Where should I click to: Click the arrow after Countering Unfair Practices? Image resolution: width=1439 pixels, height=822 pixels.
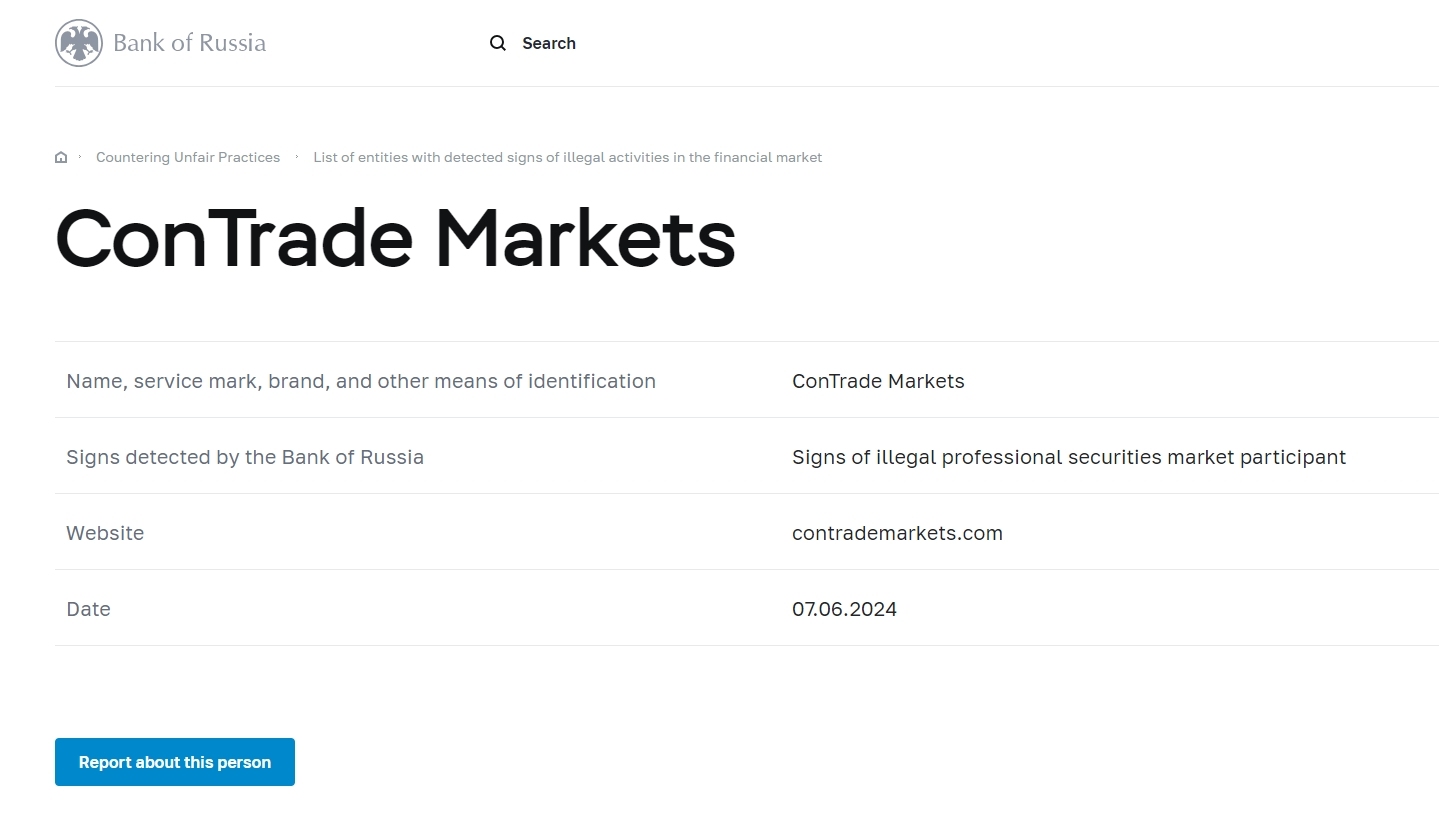point(297,157)
